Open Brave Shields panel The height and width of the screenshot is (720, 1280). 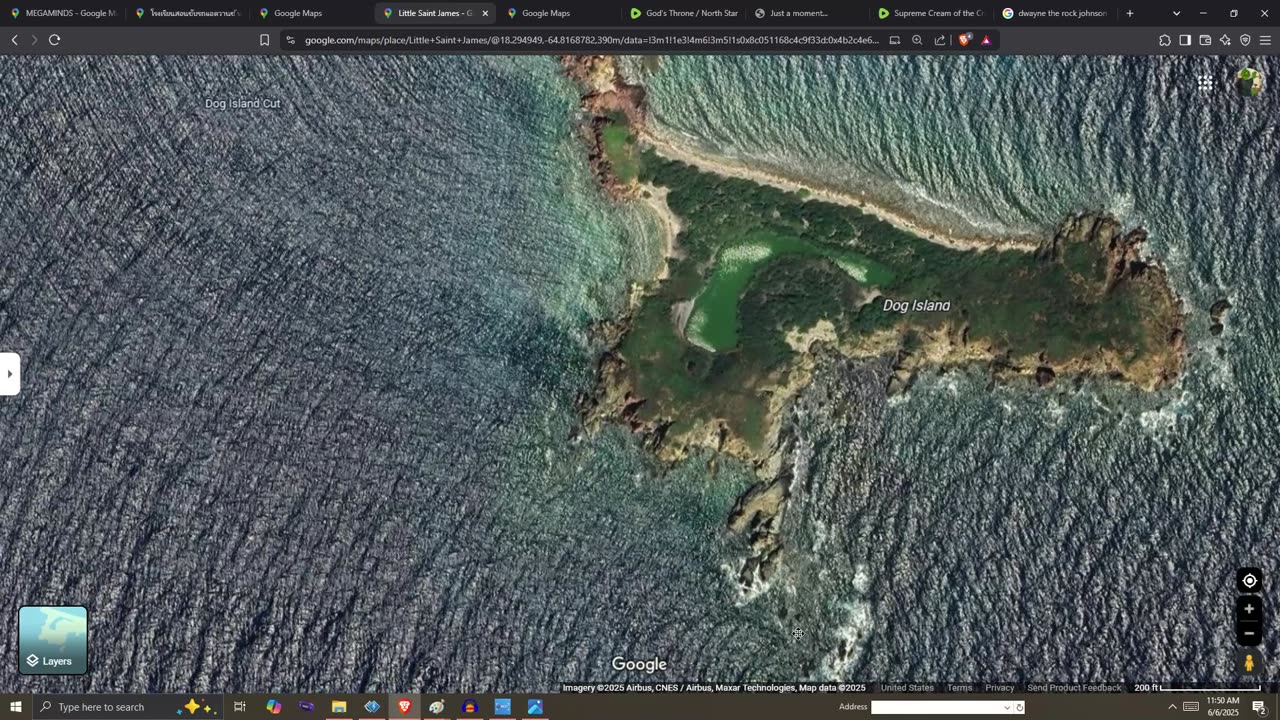pos(964,40)
